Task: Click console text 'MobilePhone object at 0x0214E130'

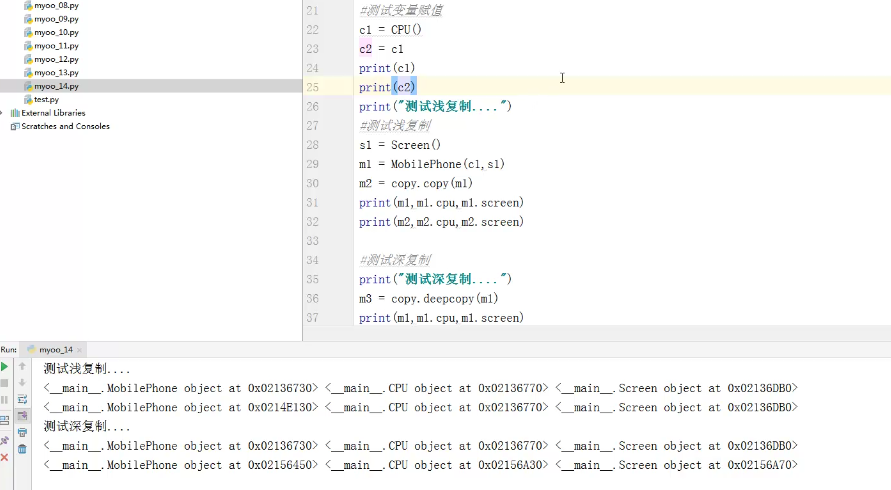Action: [210, 408]
